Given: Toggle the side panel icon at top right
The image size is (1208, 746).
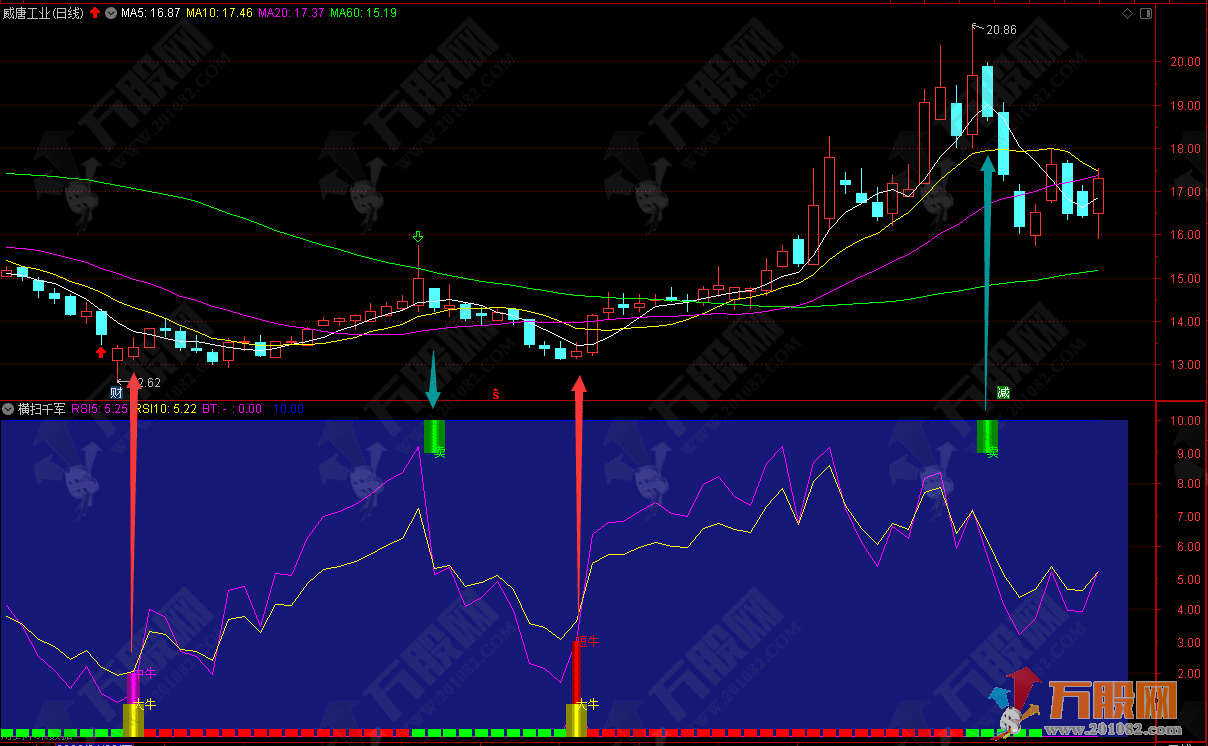Looking at the screenshot, I should [1145, 13].
